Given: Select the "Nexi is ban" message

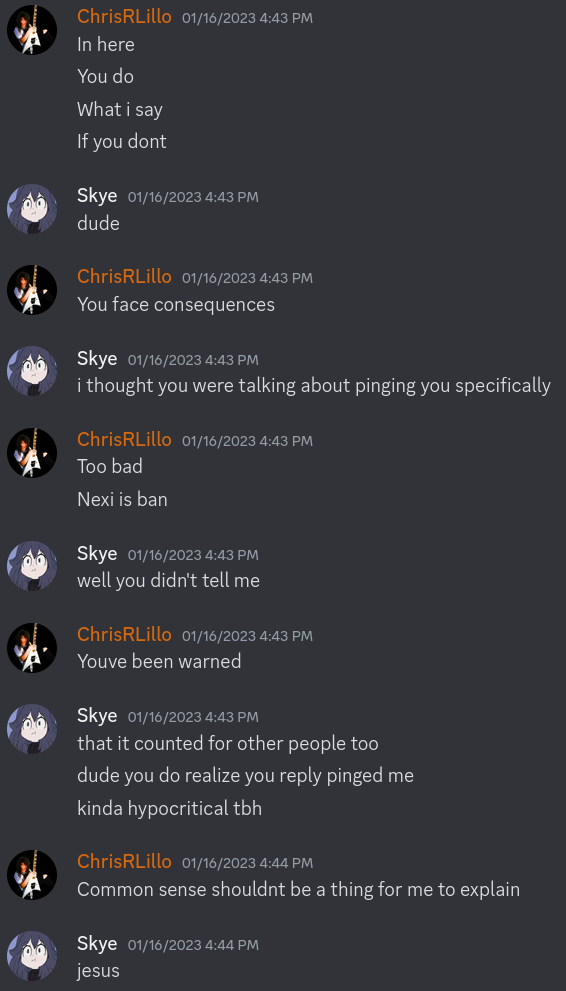Looking at the screenshot, I should (x=122, y=499).
